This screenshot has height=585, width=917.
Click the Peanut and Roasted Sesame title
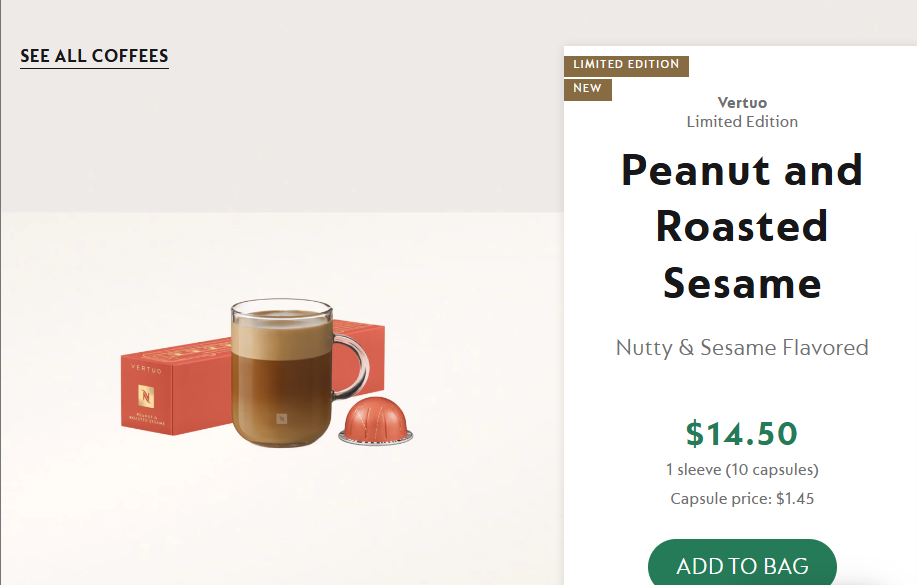coord(742,227)
